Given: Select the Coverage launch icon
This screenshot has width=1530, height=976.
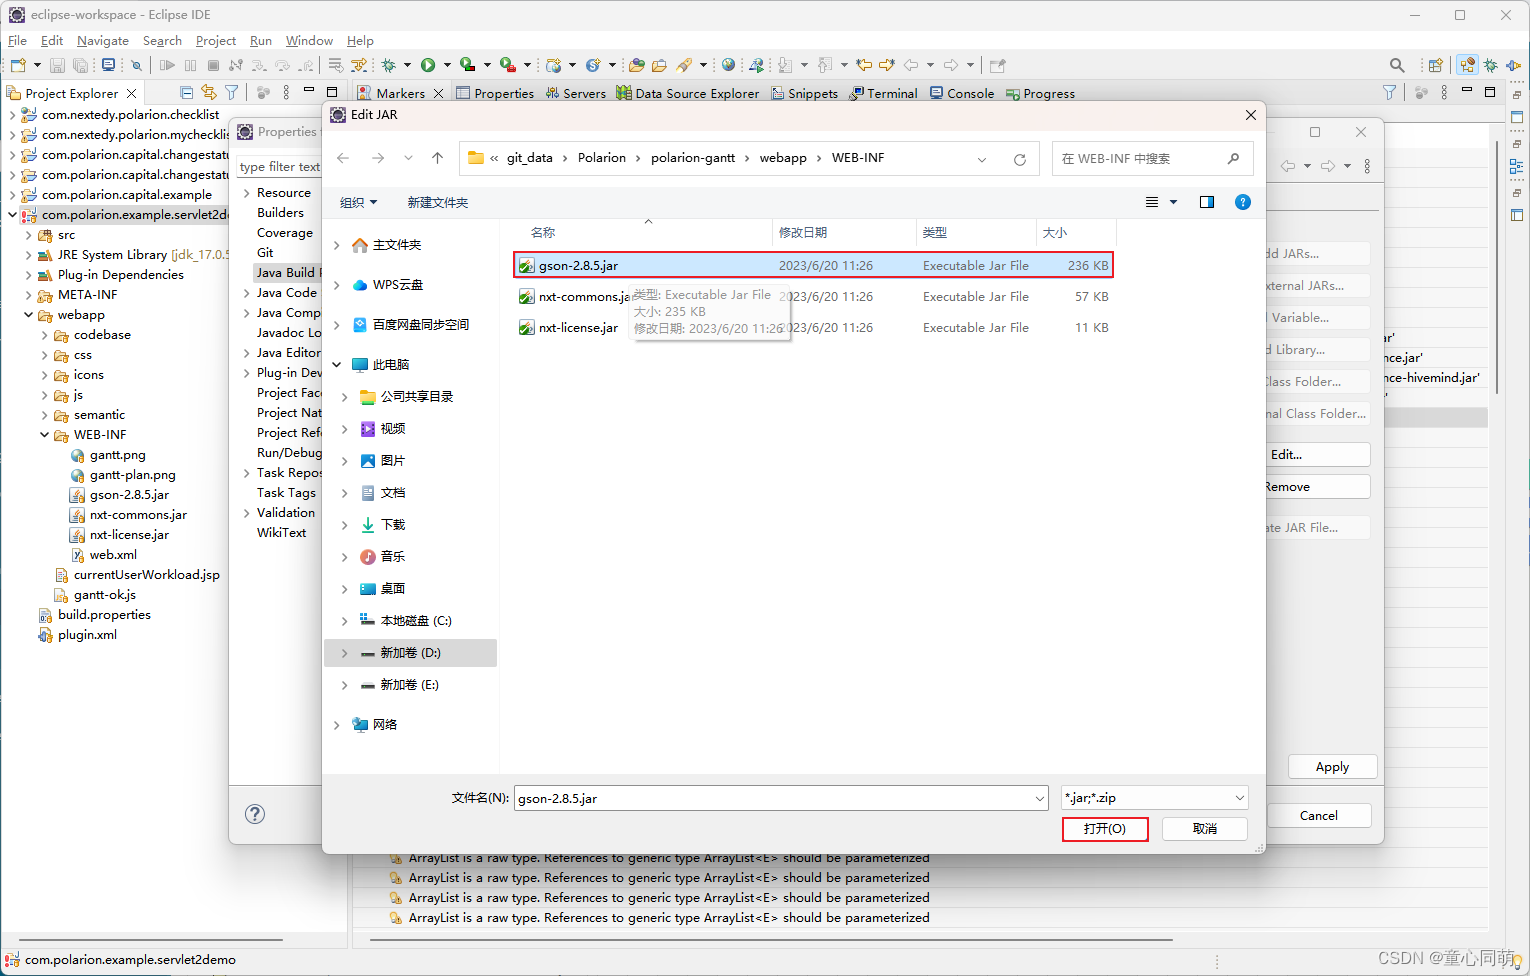Looking at the screenshot, I should (468, 64).
